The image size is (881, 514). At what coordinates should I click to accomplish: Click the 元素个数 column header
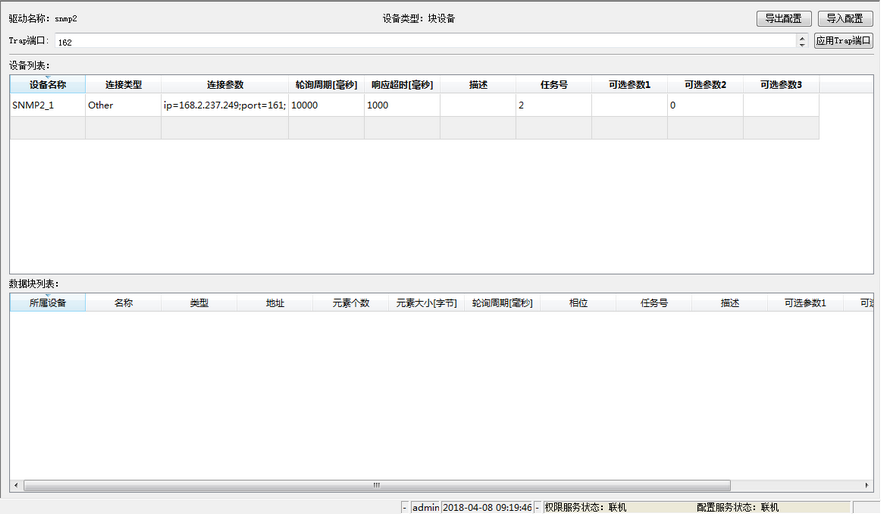[x=351, y=303]
